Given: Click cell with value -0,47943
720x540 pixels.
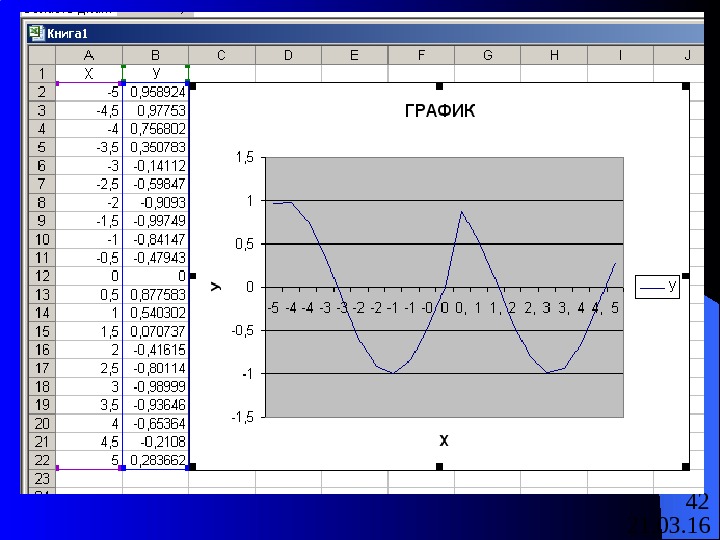Looking at the screenshot, I should point(155,258).
